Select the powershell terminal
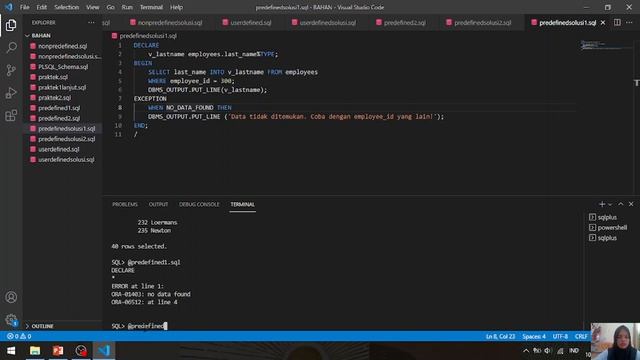This screenshot has width=640, height=360. pyautogui.click(x=608, y=227)
